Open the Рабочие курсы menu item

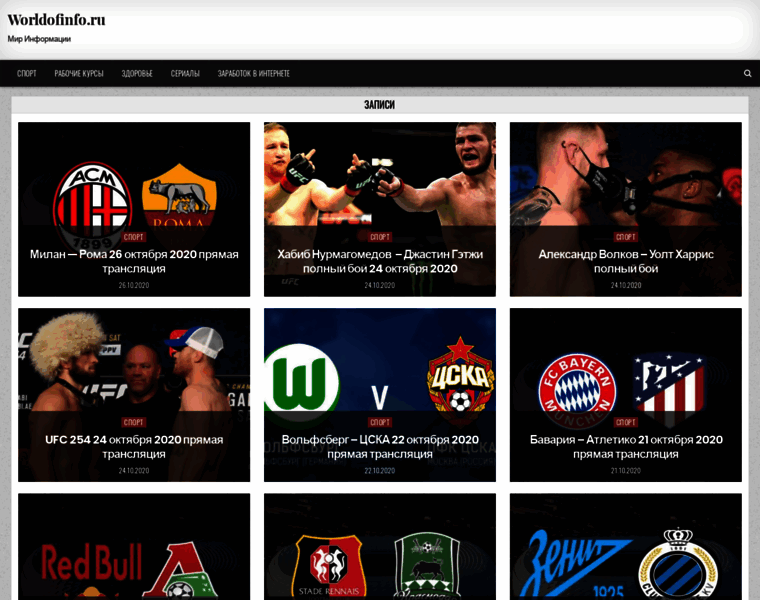79,73
